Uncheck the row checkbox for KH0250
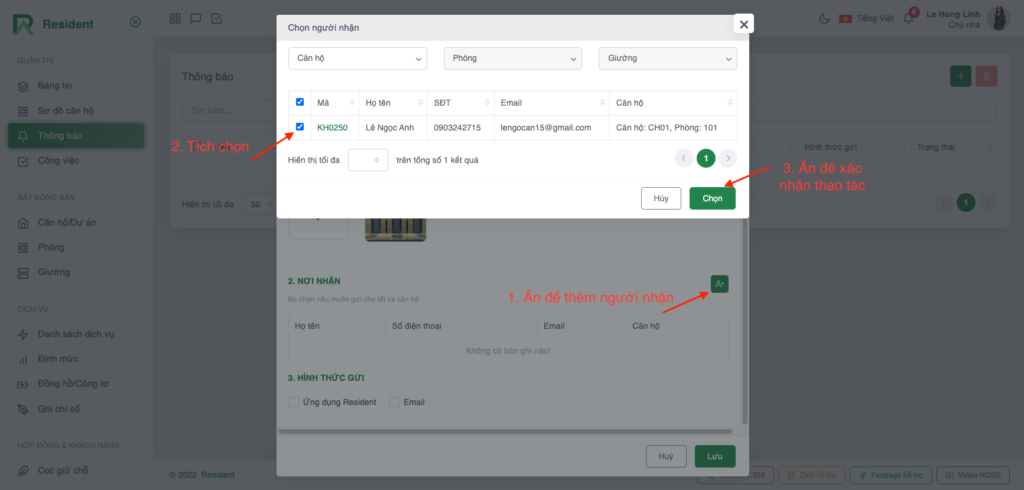This screenshot has width=1024, height=490. point(300,127)
